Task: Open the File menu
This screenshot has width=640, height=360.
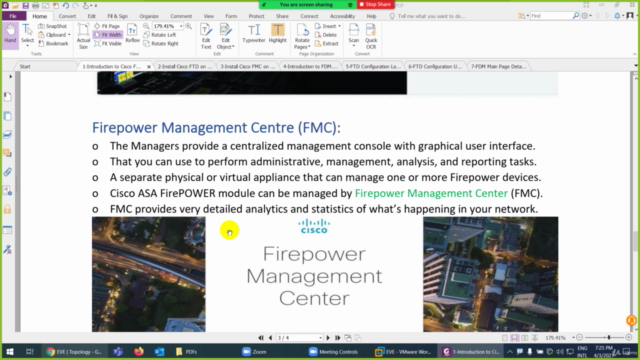Action: (x=13, y=16)
